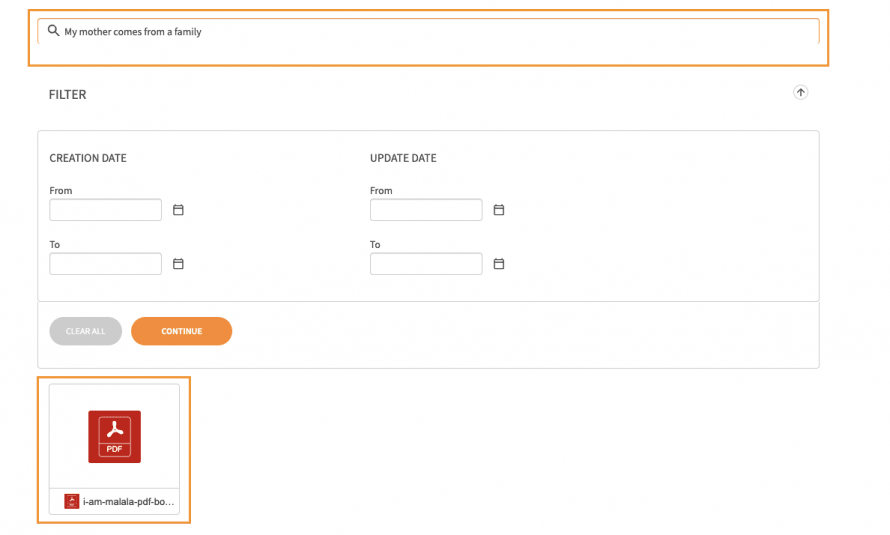This screenshot has height=535, width=890.
Task: Collapse the Filter section with the arrow
Action: point(800,92)
